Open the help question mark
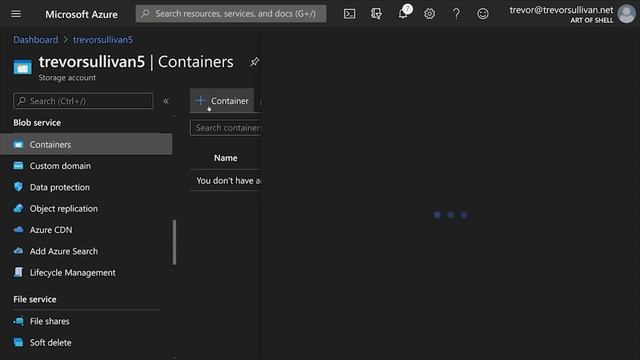 tap(456, 14)
